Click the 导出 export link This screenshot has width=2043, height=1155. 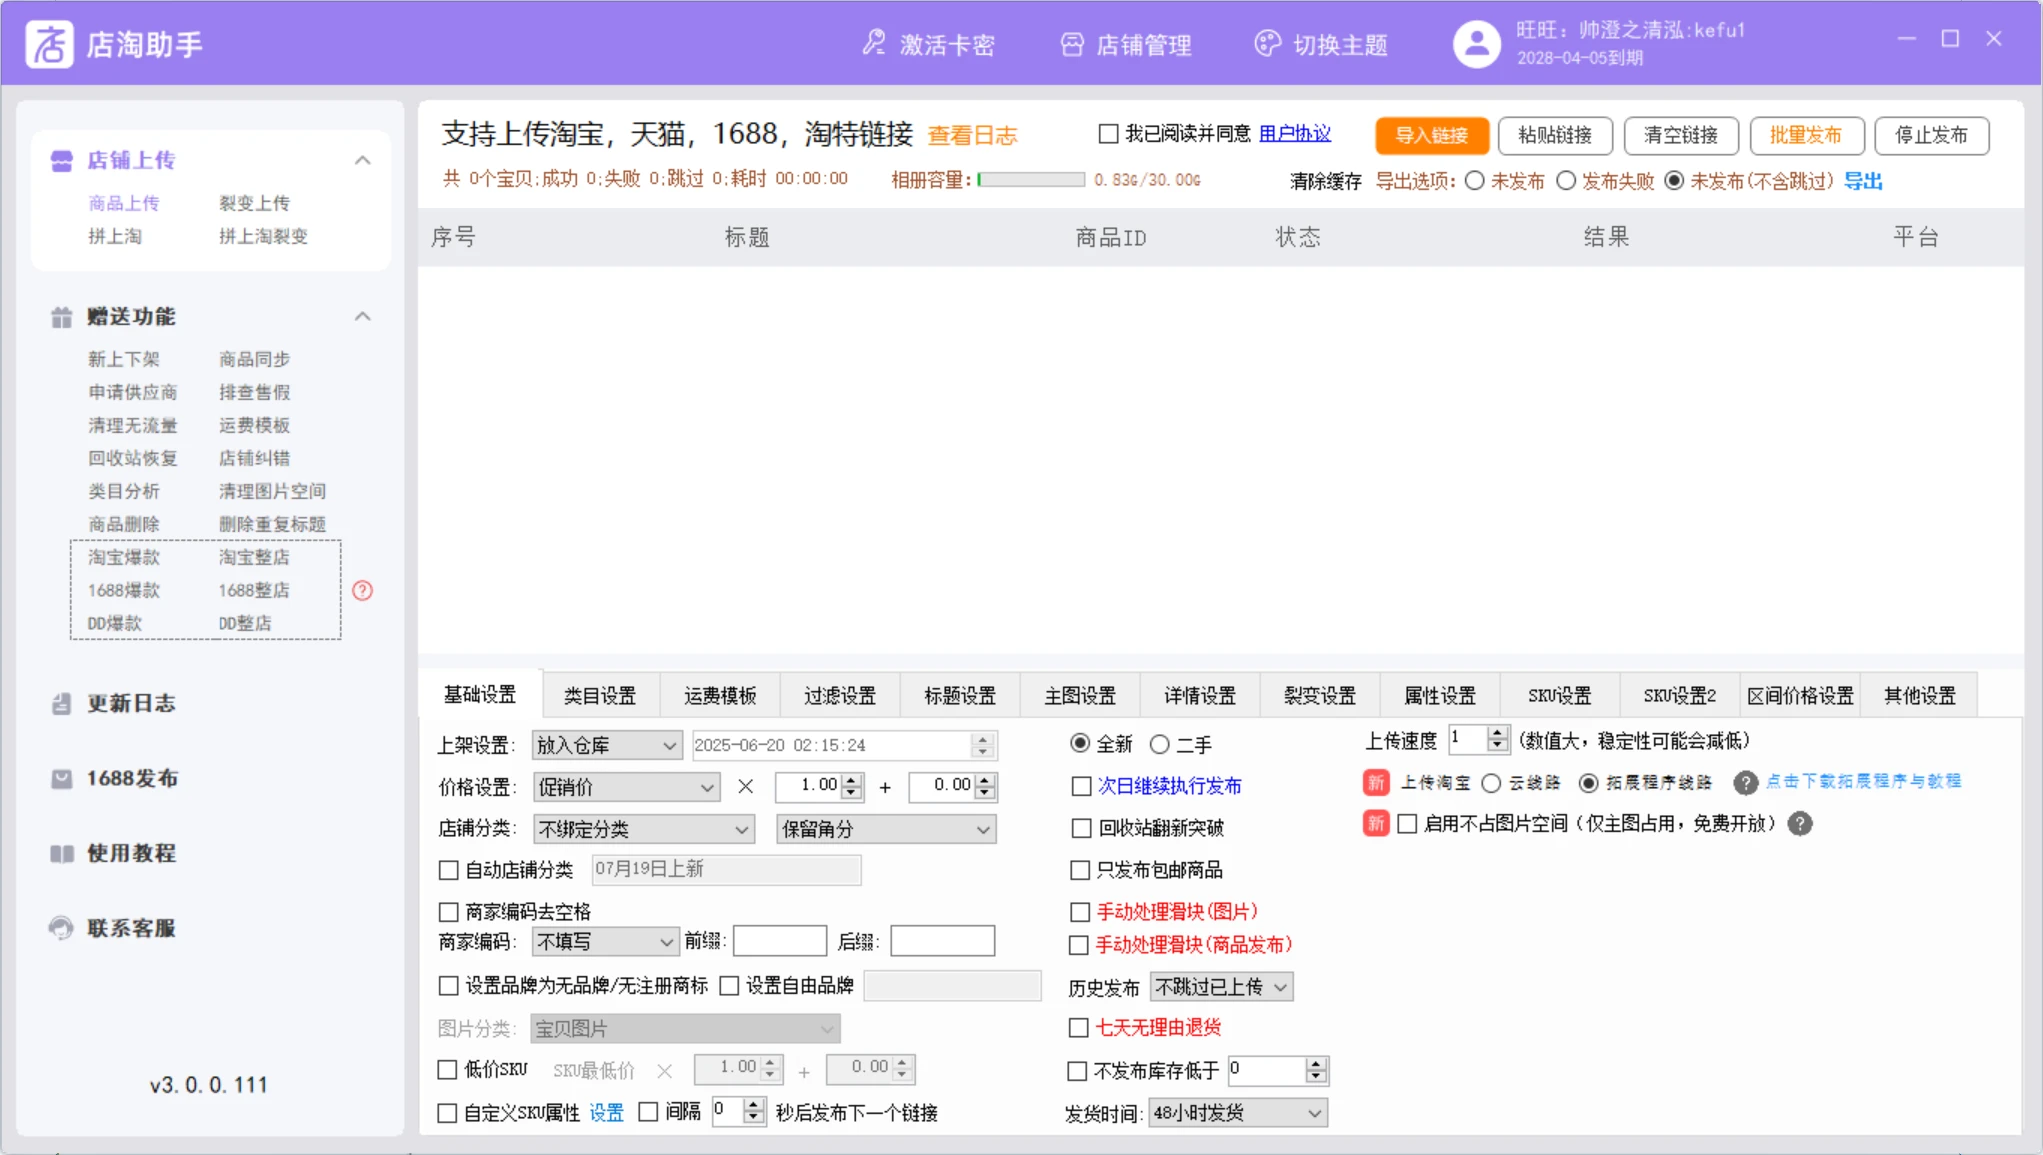click(1863, 181)
